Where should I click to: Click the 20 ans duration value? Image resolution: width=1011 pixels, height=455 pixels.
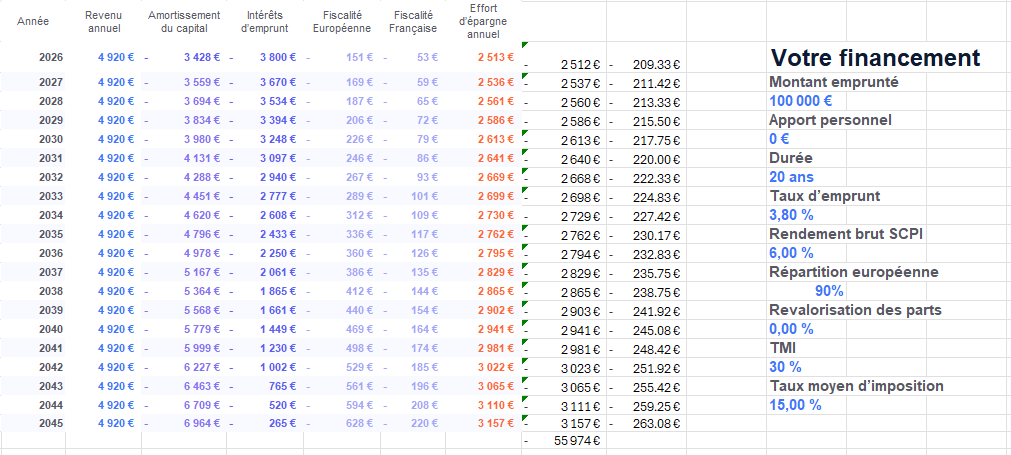[791, 177]
